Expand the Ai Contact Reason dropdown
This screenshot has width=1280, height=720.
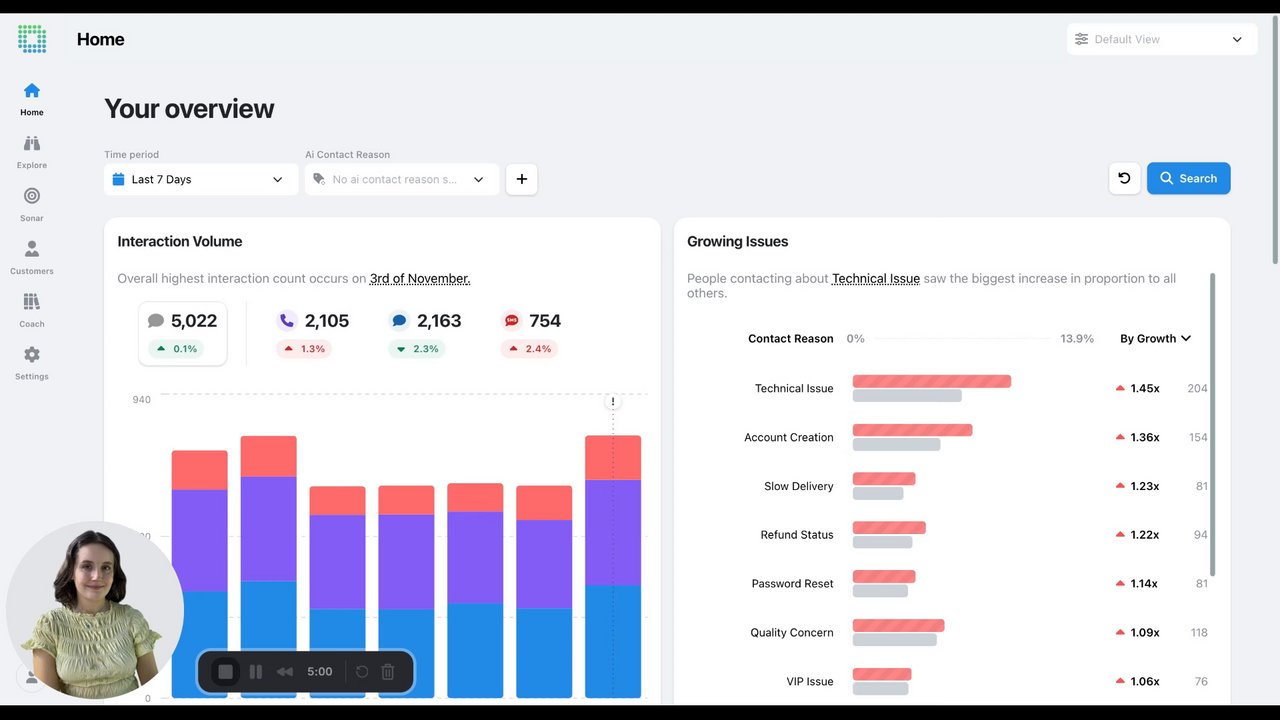[x=402, y=179]
